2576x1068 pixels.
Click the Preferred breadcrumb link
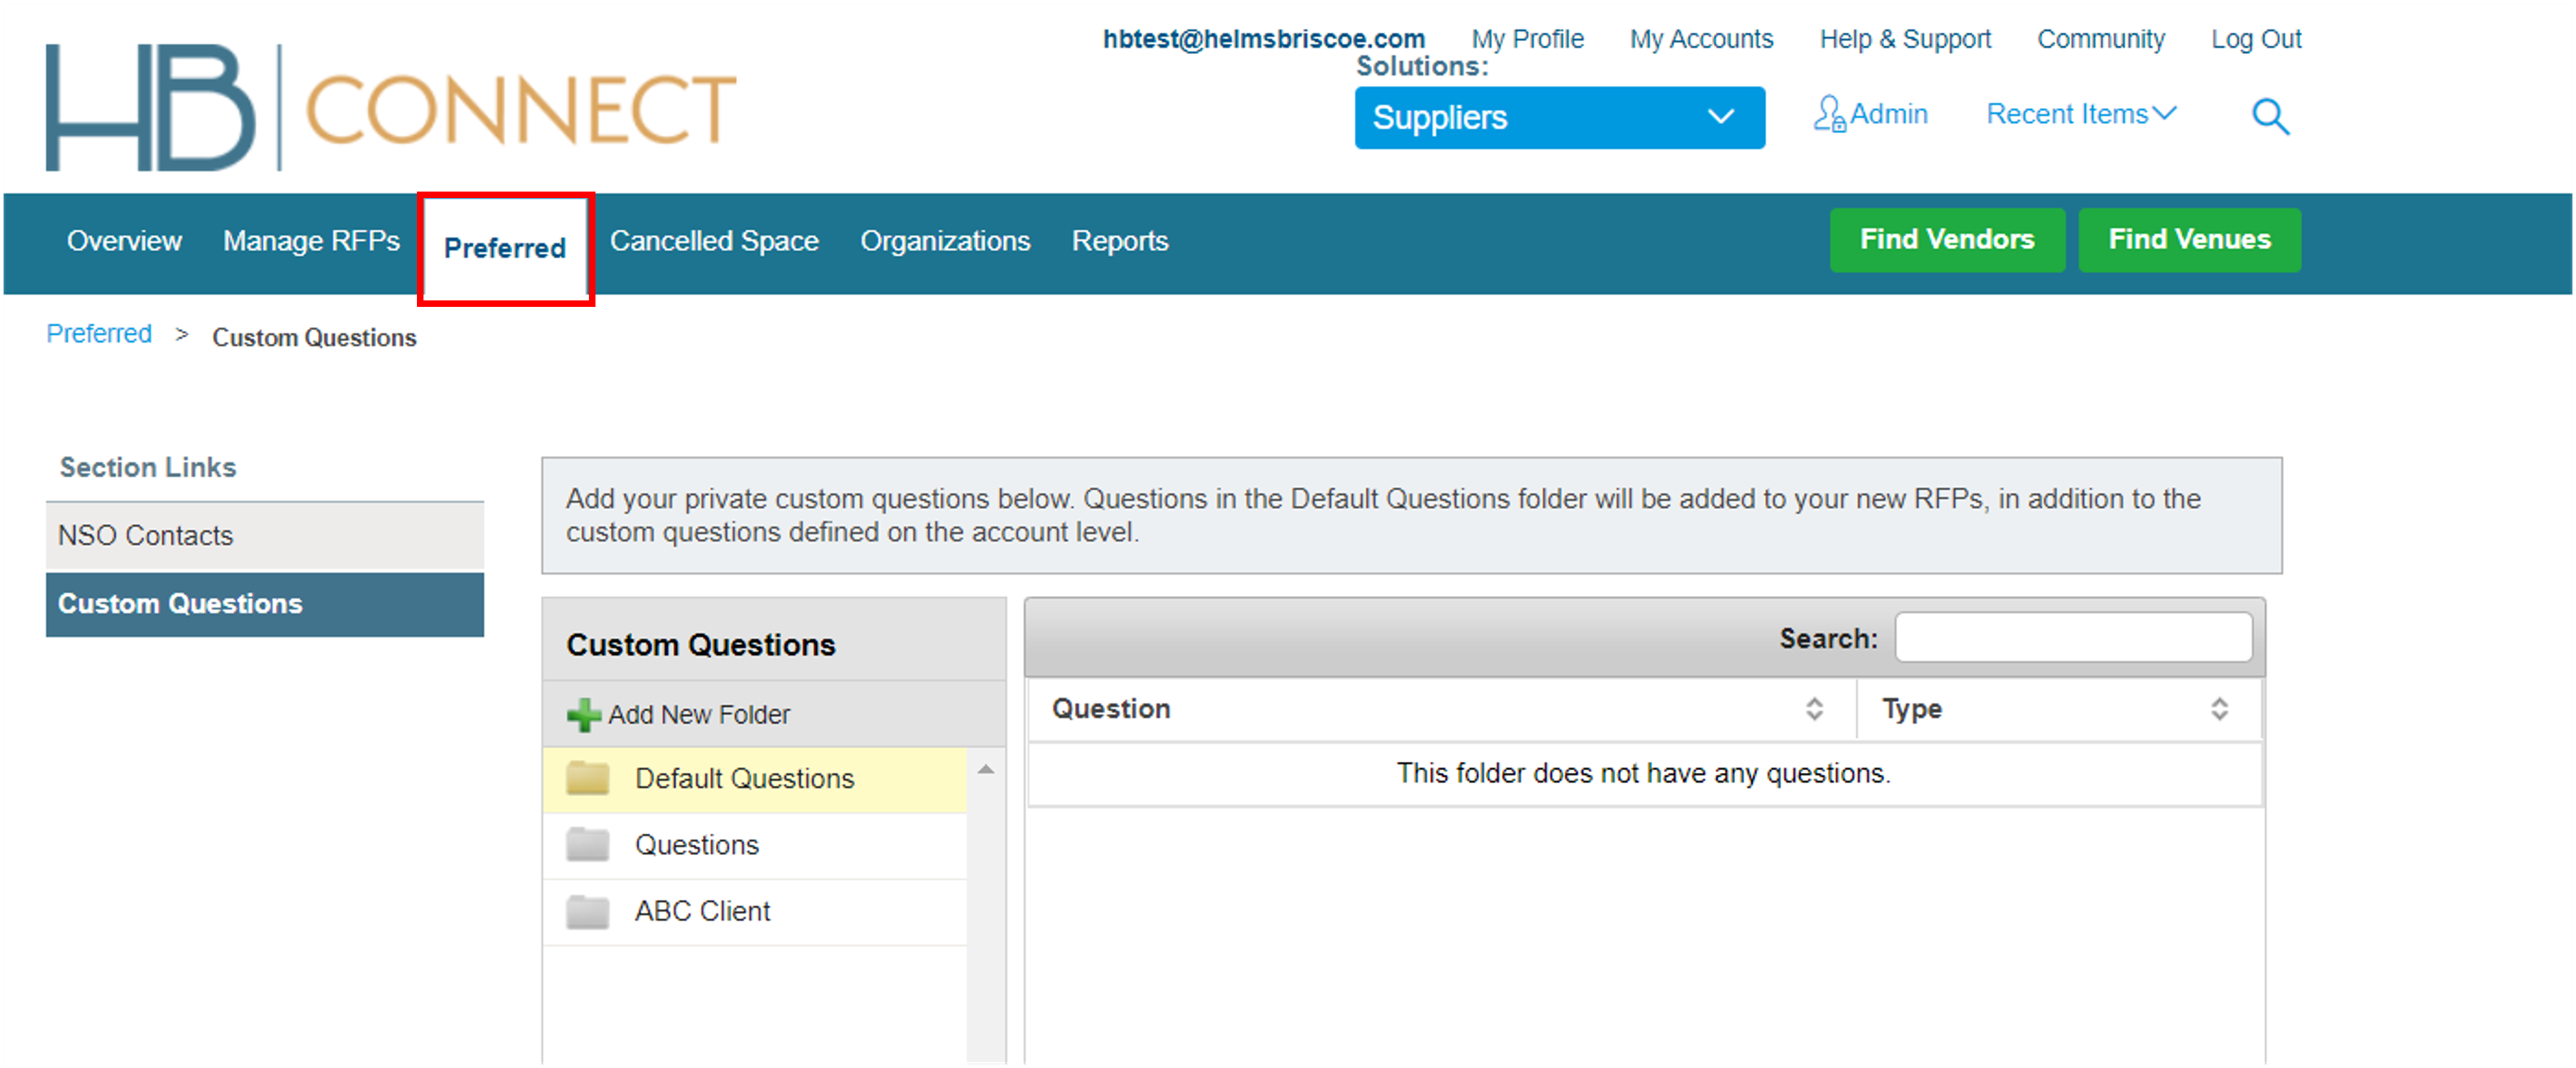coord(98,334)
